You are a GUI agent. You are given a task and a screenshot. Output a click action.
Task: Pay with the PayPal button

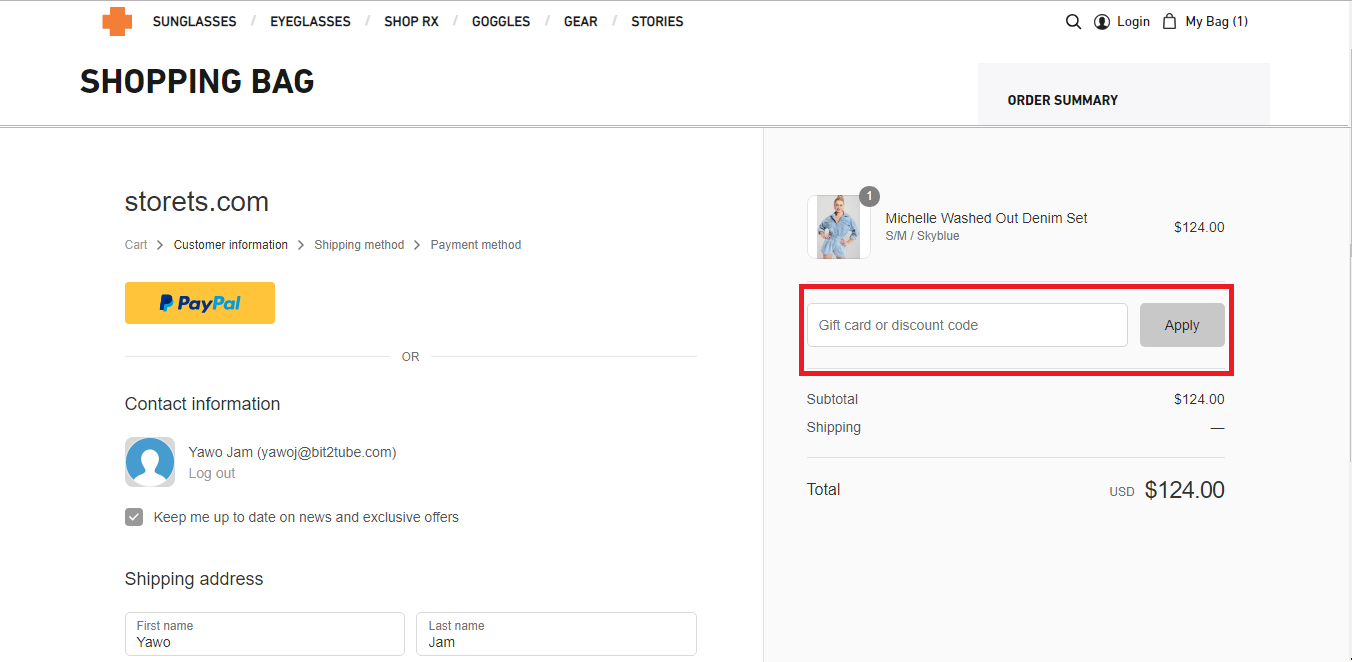click(x=200, y=303)
